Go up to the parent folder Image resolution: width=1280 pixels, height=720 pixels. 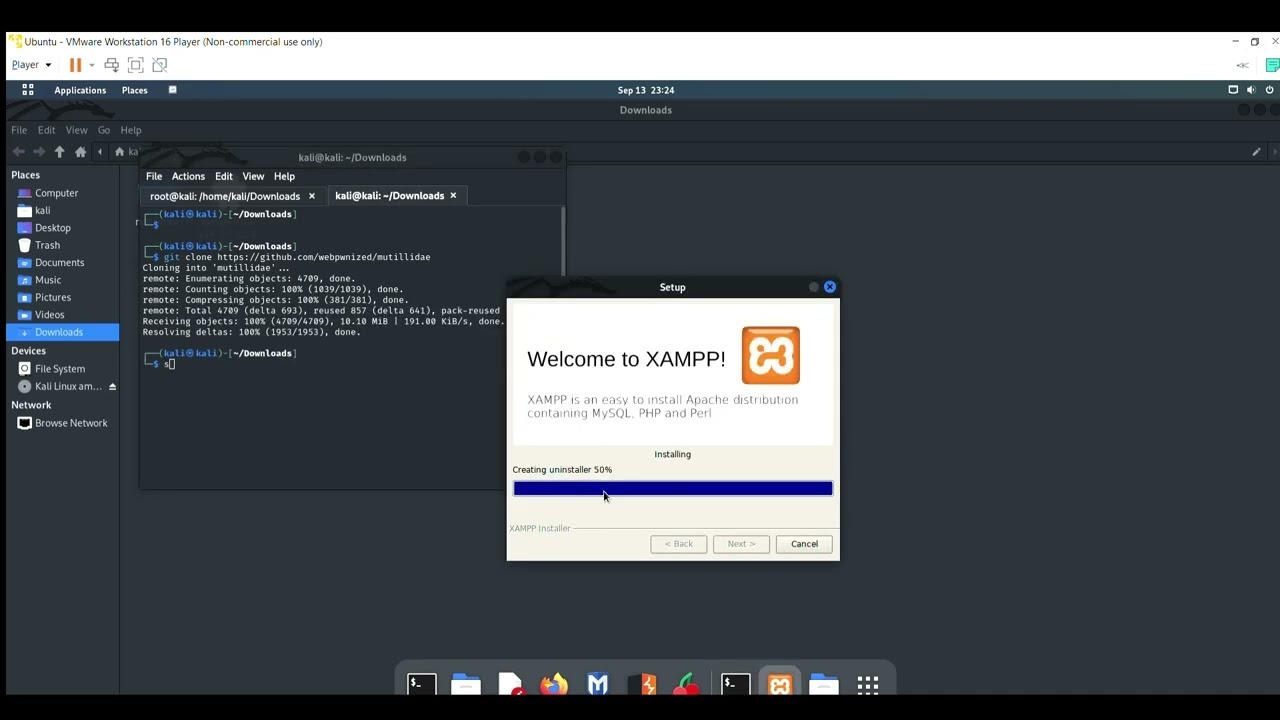click(60, 152)
